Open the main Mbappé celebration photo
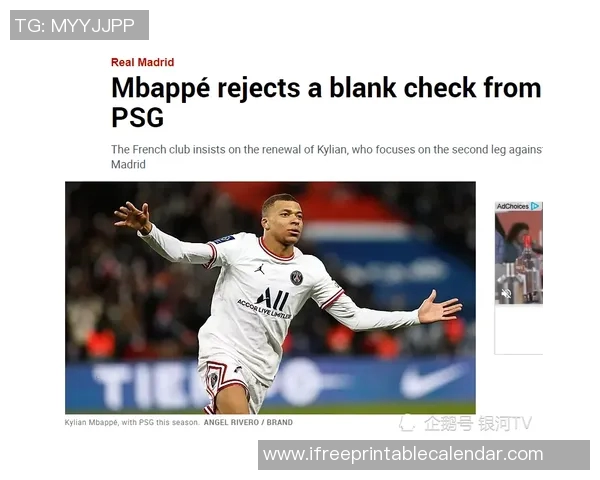Image resolution: width=600 pixels, height=480 pixels. tap(270, 297)
